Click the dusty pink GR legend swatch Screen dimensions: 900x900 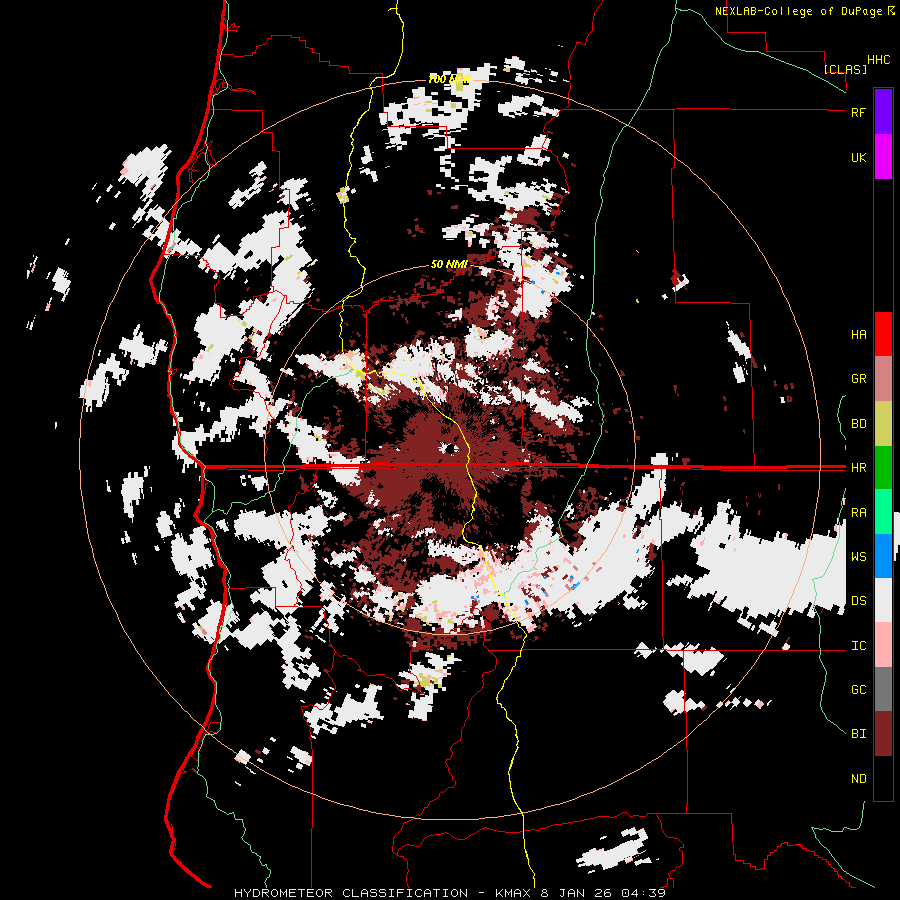click(883, 378)
